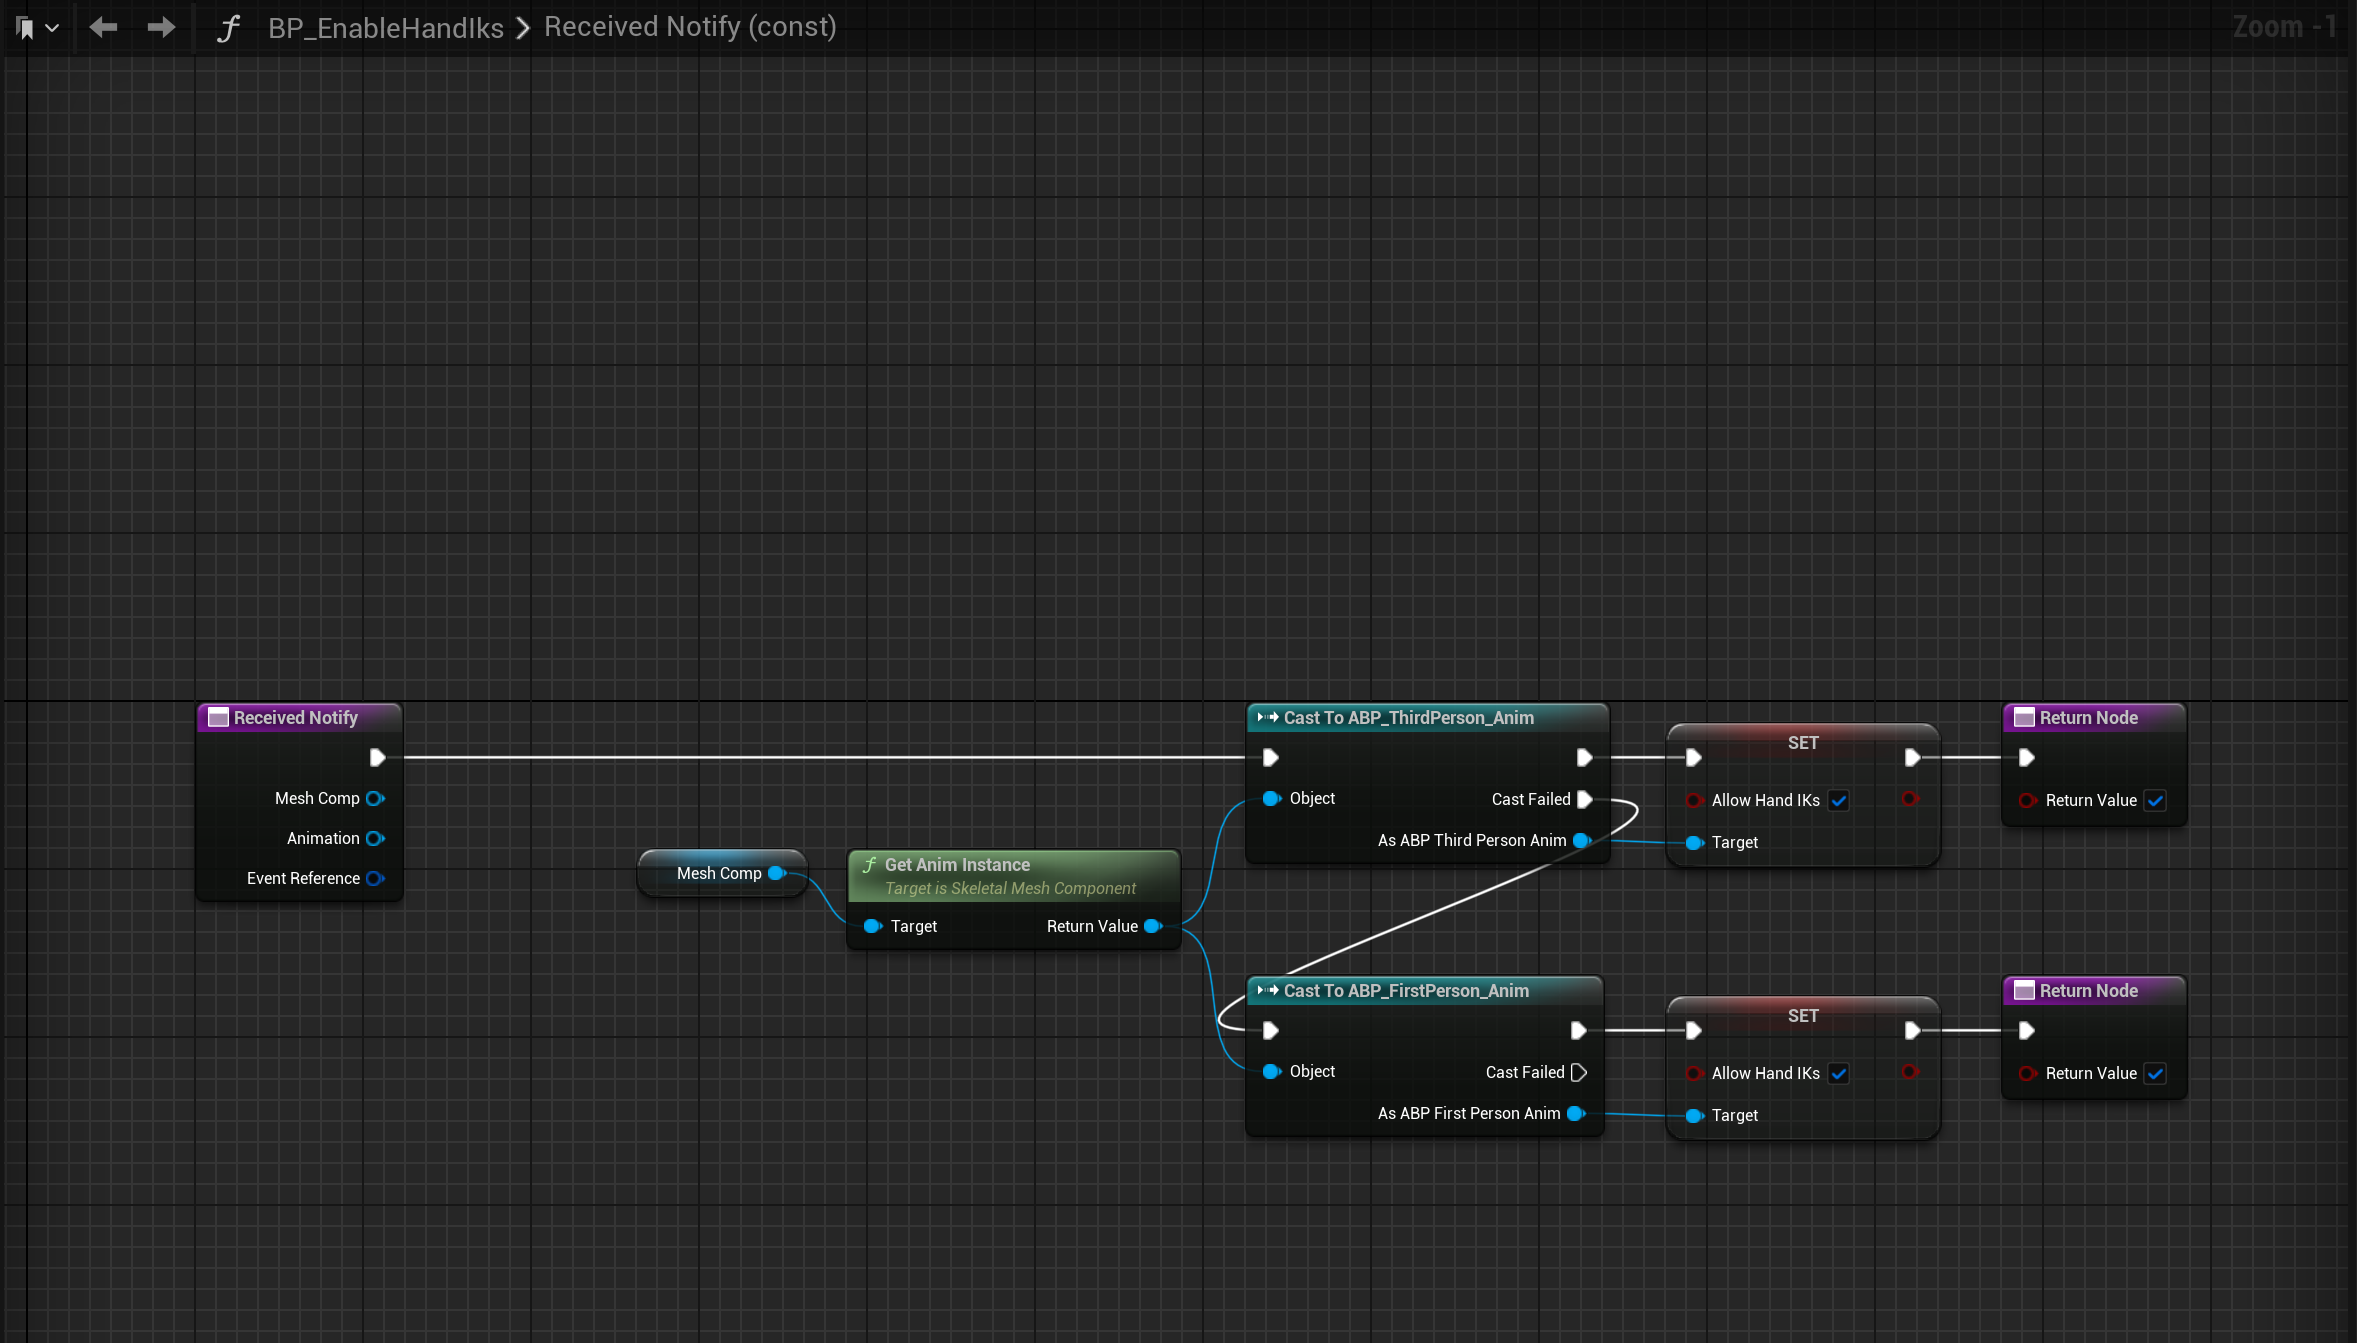2357x1343 pixels.
Task: Select the Cast To ABP_FirstPerson_Anim node title
Action: (x=1405, y=990)
